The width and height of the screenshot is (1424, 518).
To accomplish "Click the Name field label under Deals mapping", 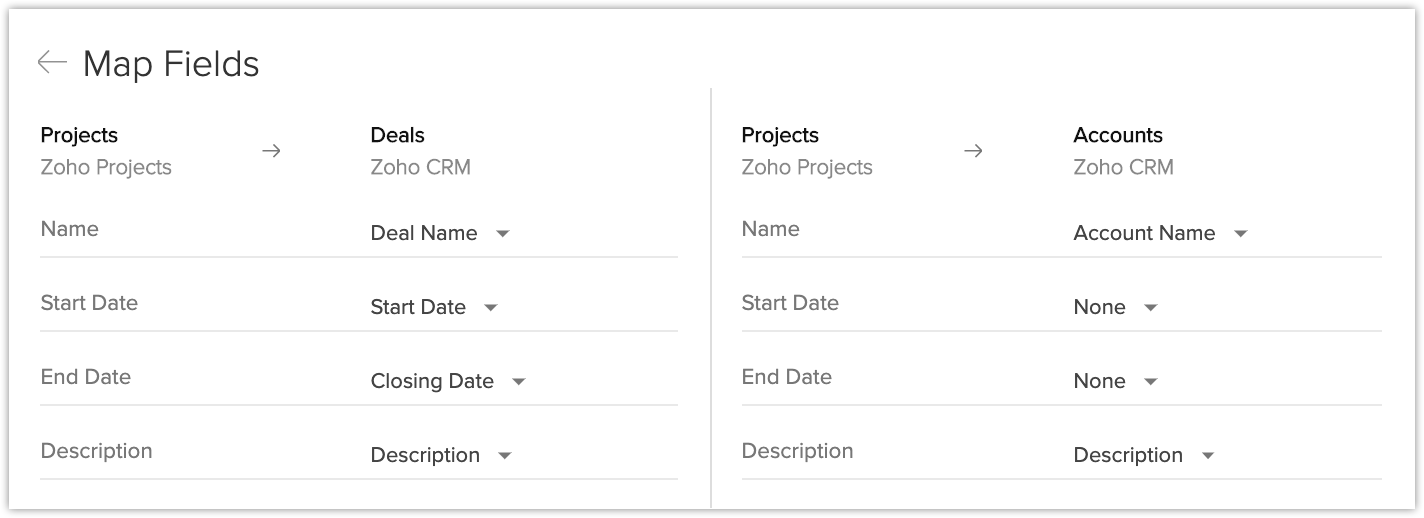I will tap(69, 229).
